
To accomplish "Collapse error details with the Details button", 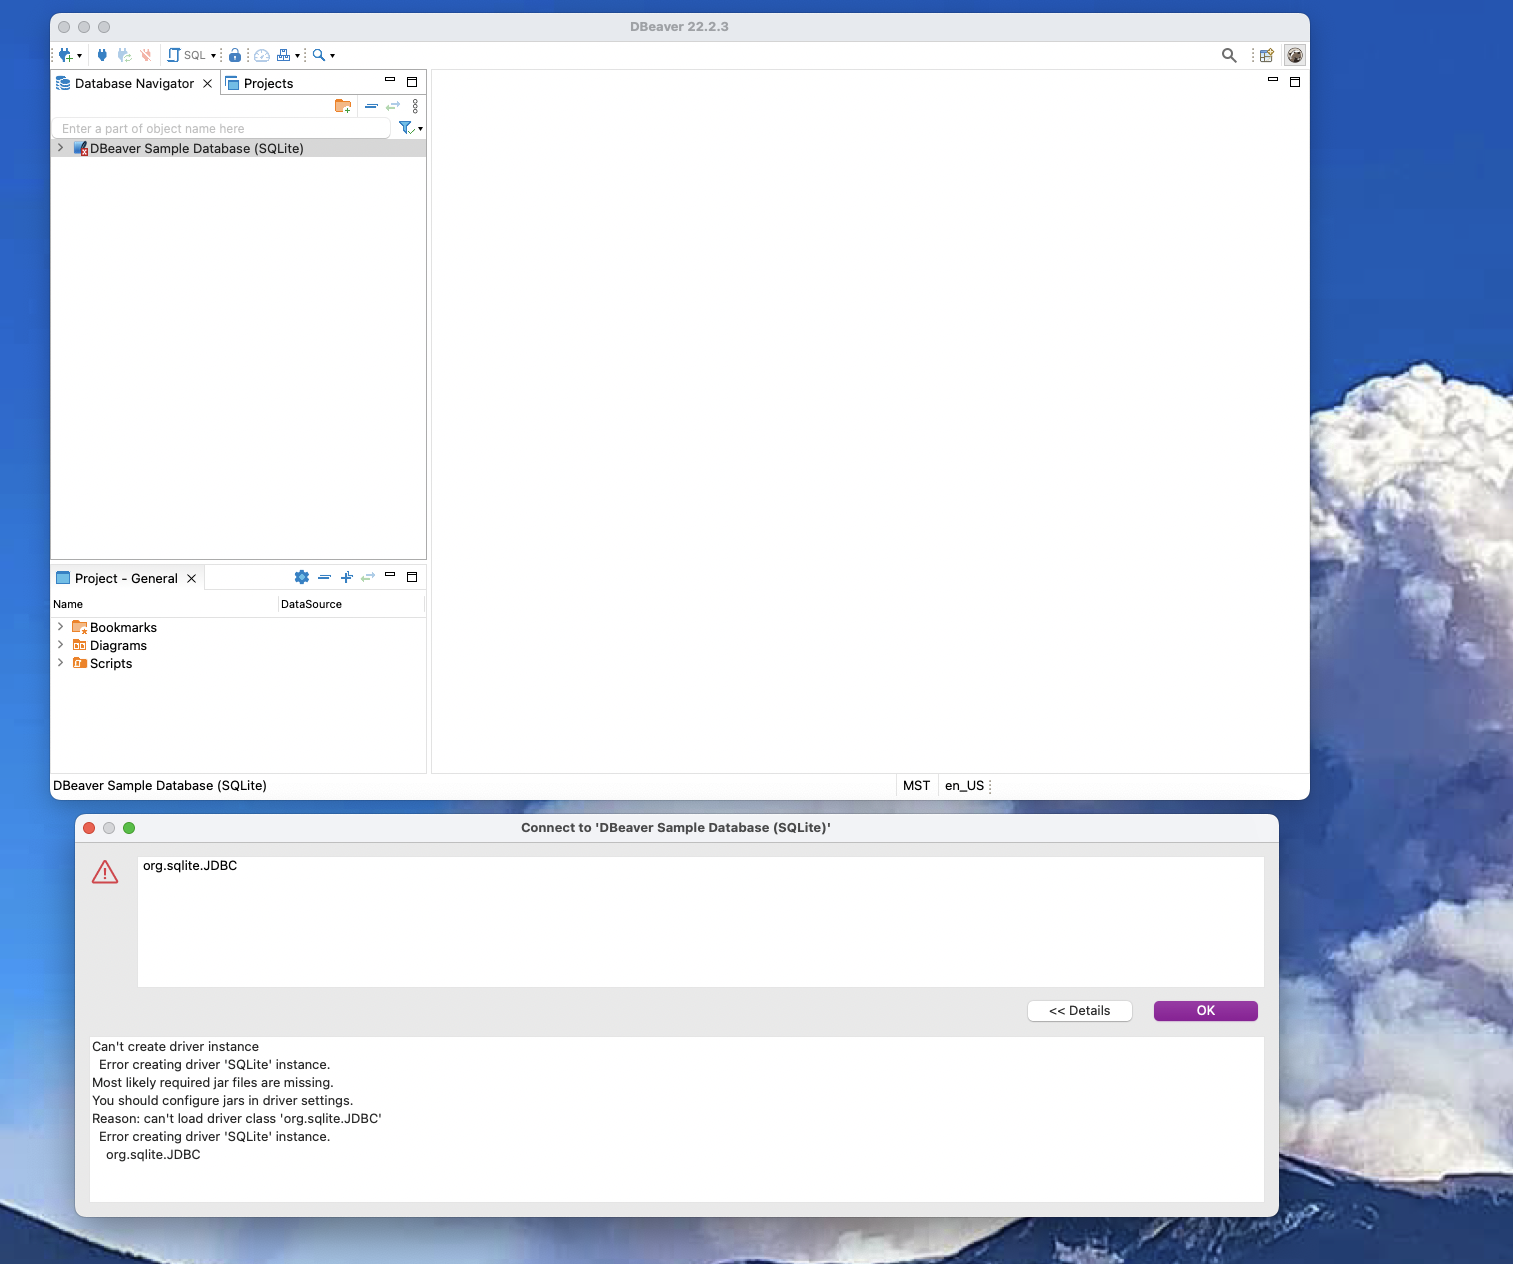I will (1079, 1010).
